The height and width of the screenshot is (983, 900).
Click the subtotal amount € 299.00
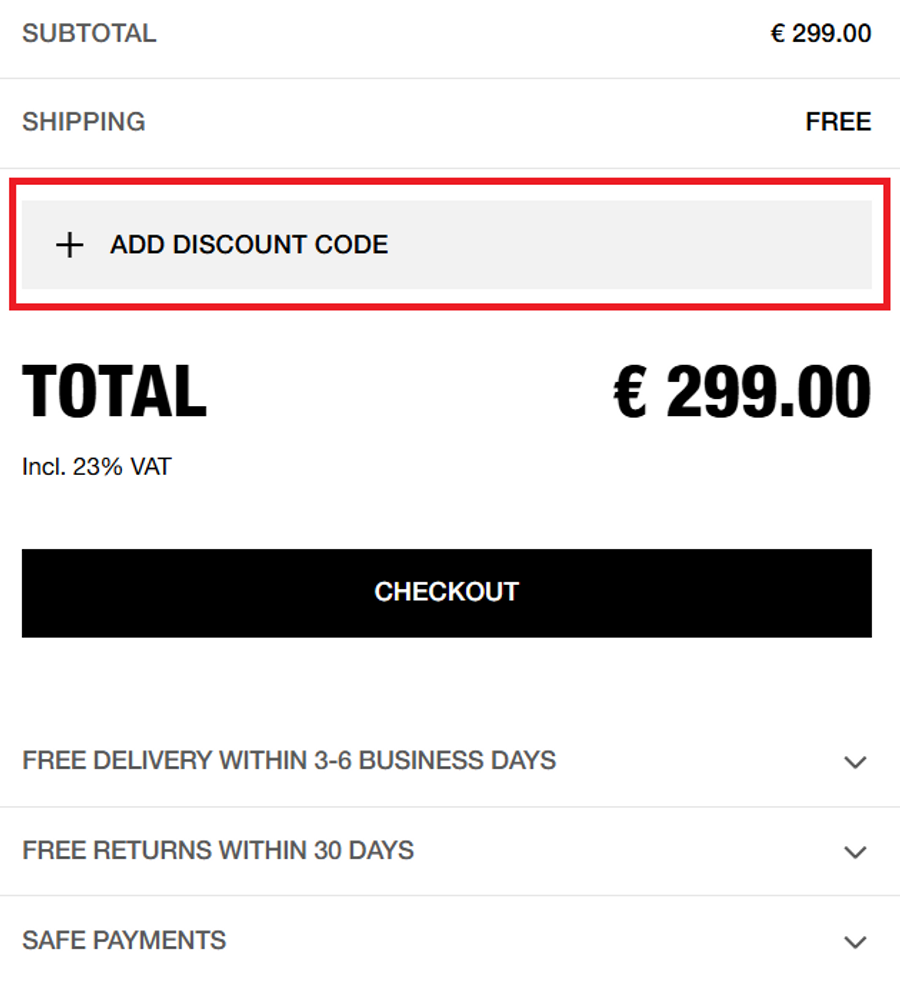pyautogui.click(x=820, y=33)
